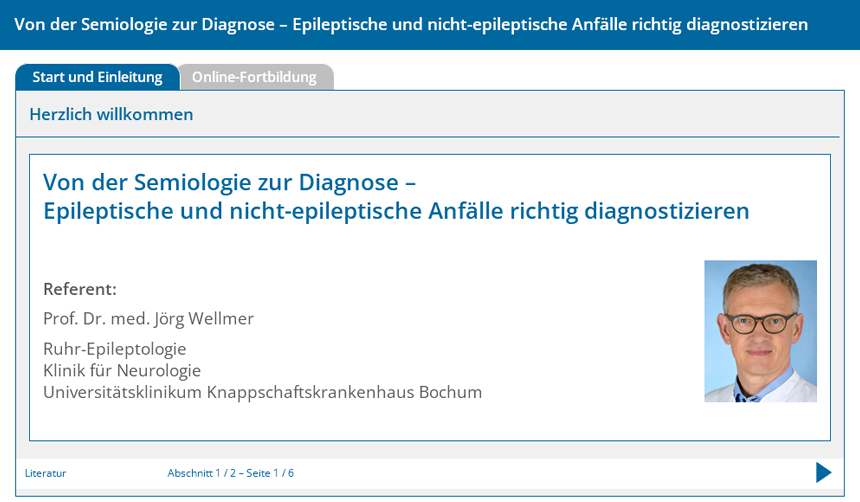Go to the next page arrow

pos(823,472)
